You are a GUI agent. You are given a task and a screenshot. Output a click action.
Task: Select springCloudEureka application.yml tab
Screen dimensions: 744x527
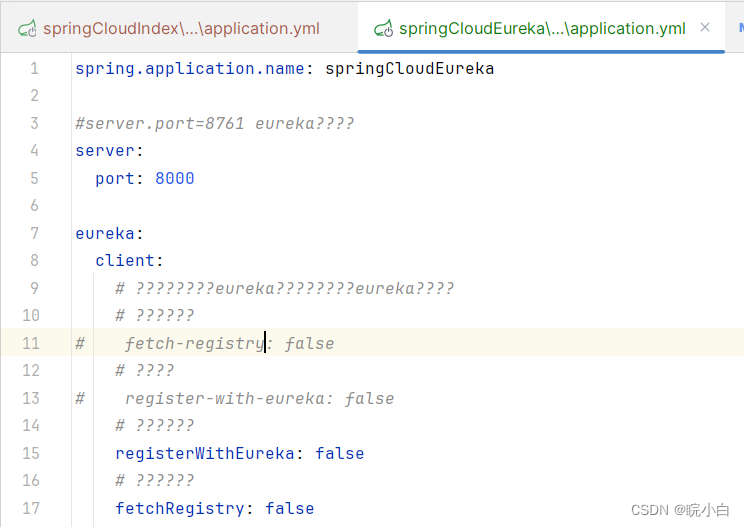542,28
